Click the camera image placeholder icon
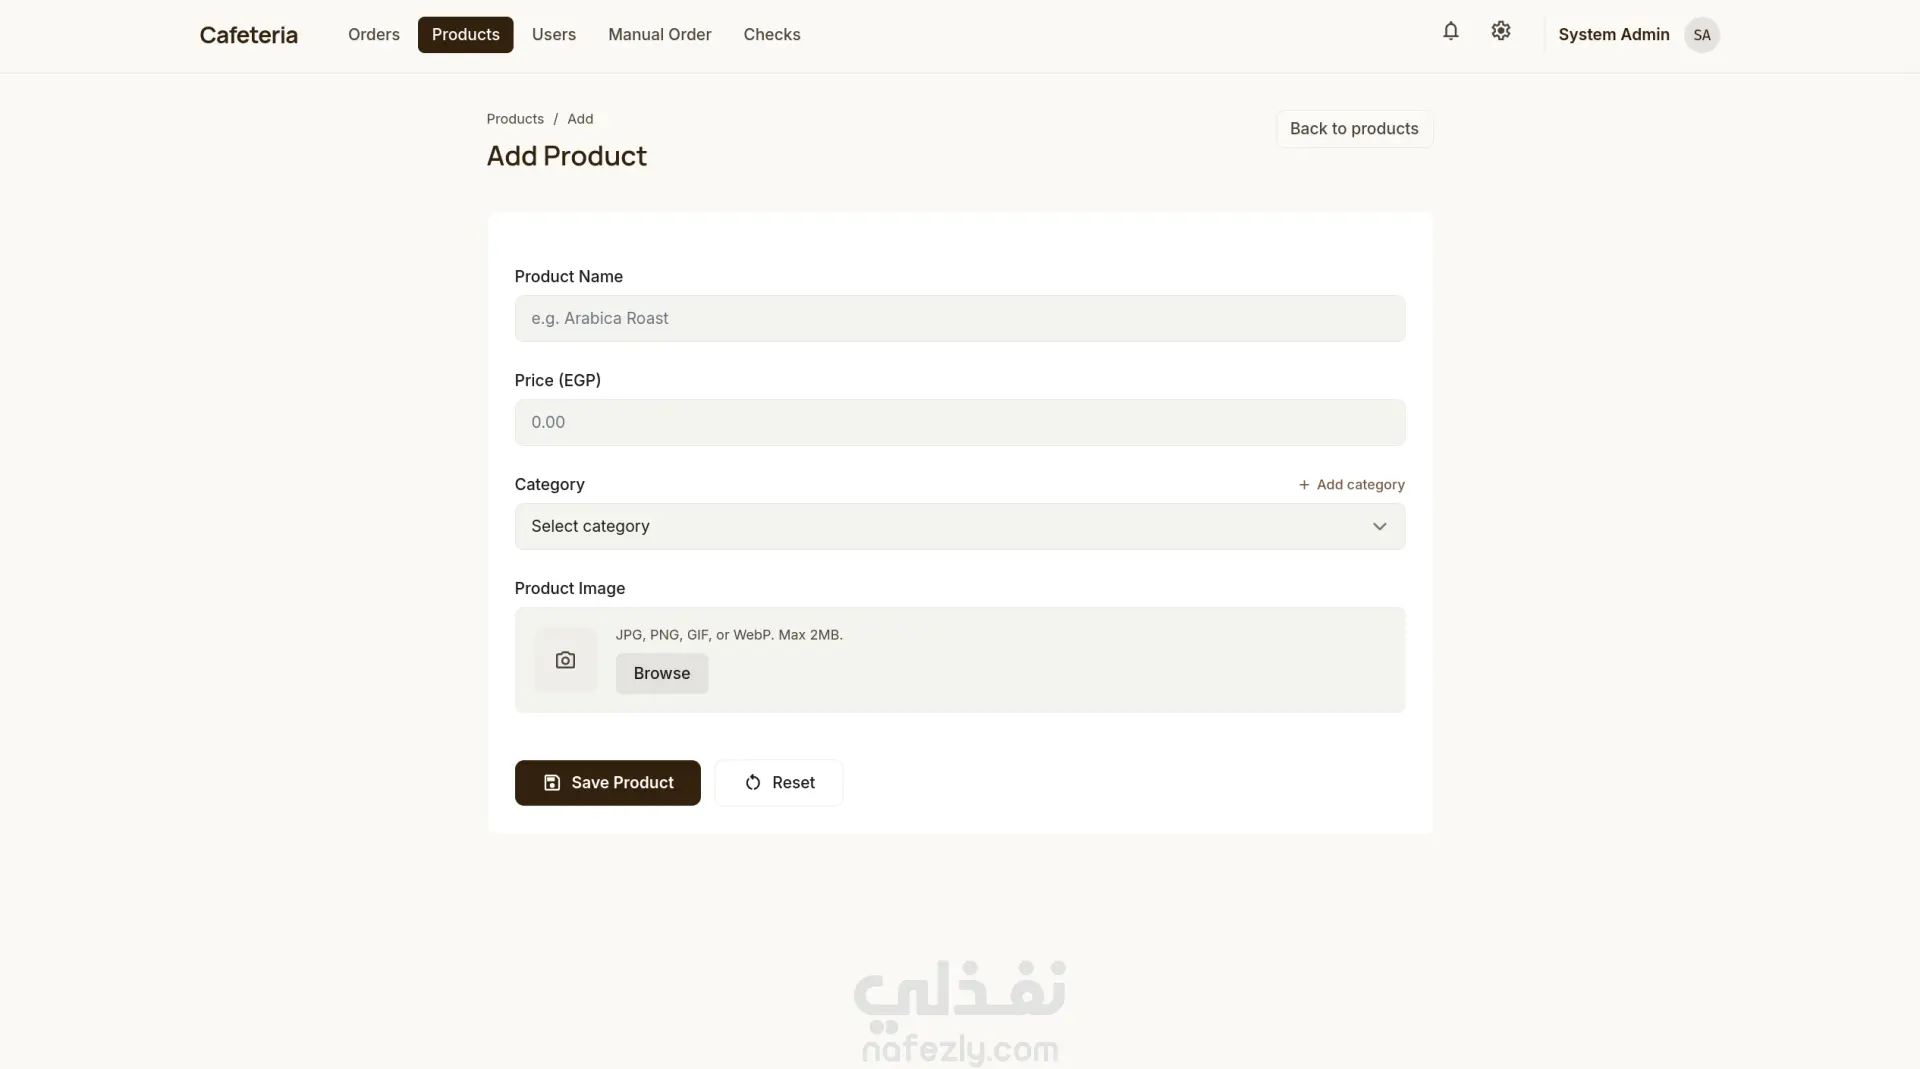Image resolution: width=1920 pixels, height=1069 pixels. [x=565, y=660]
